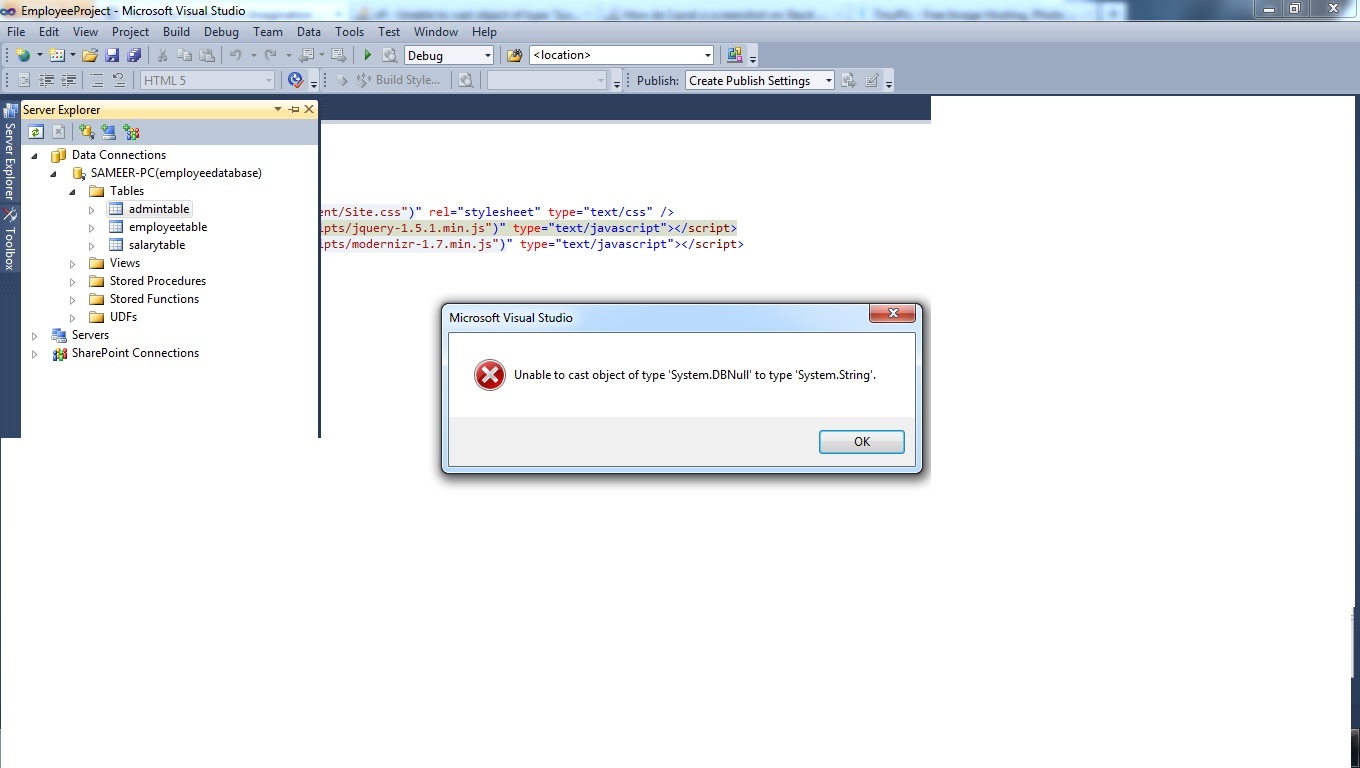Select the Views folder

pyautogui.click(x=125, y=263)
